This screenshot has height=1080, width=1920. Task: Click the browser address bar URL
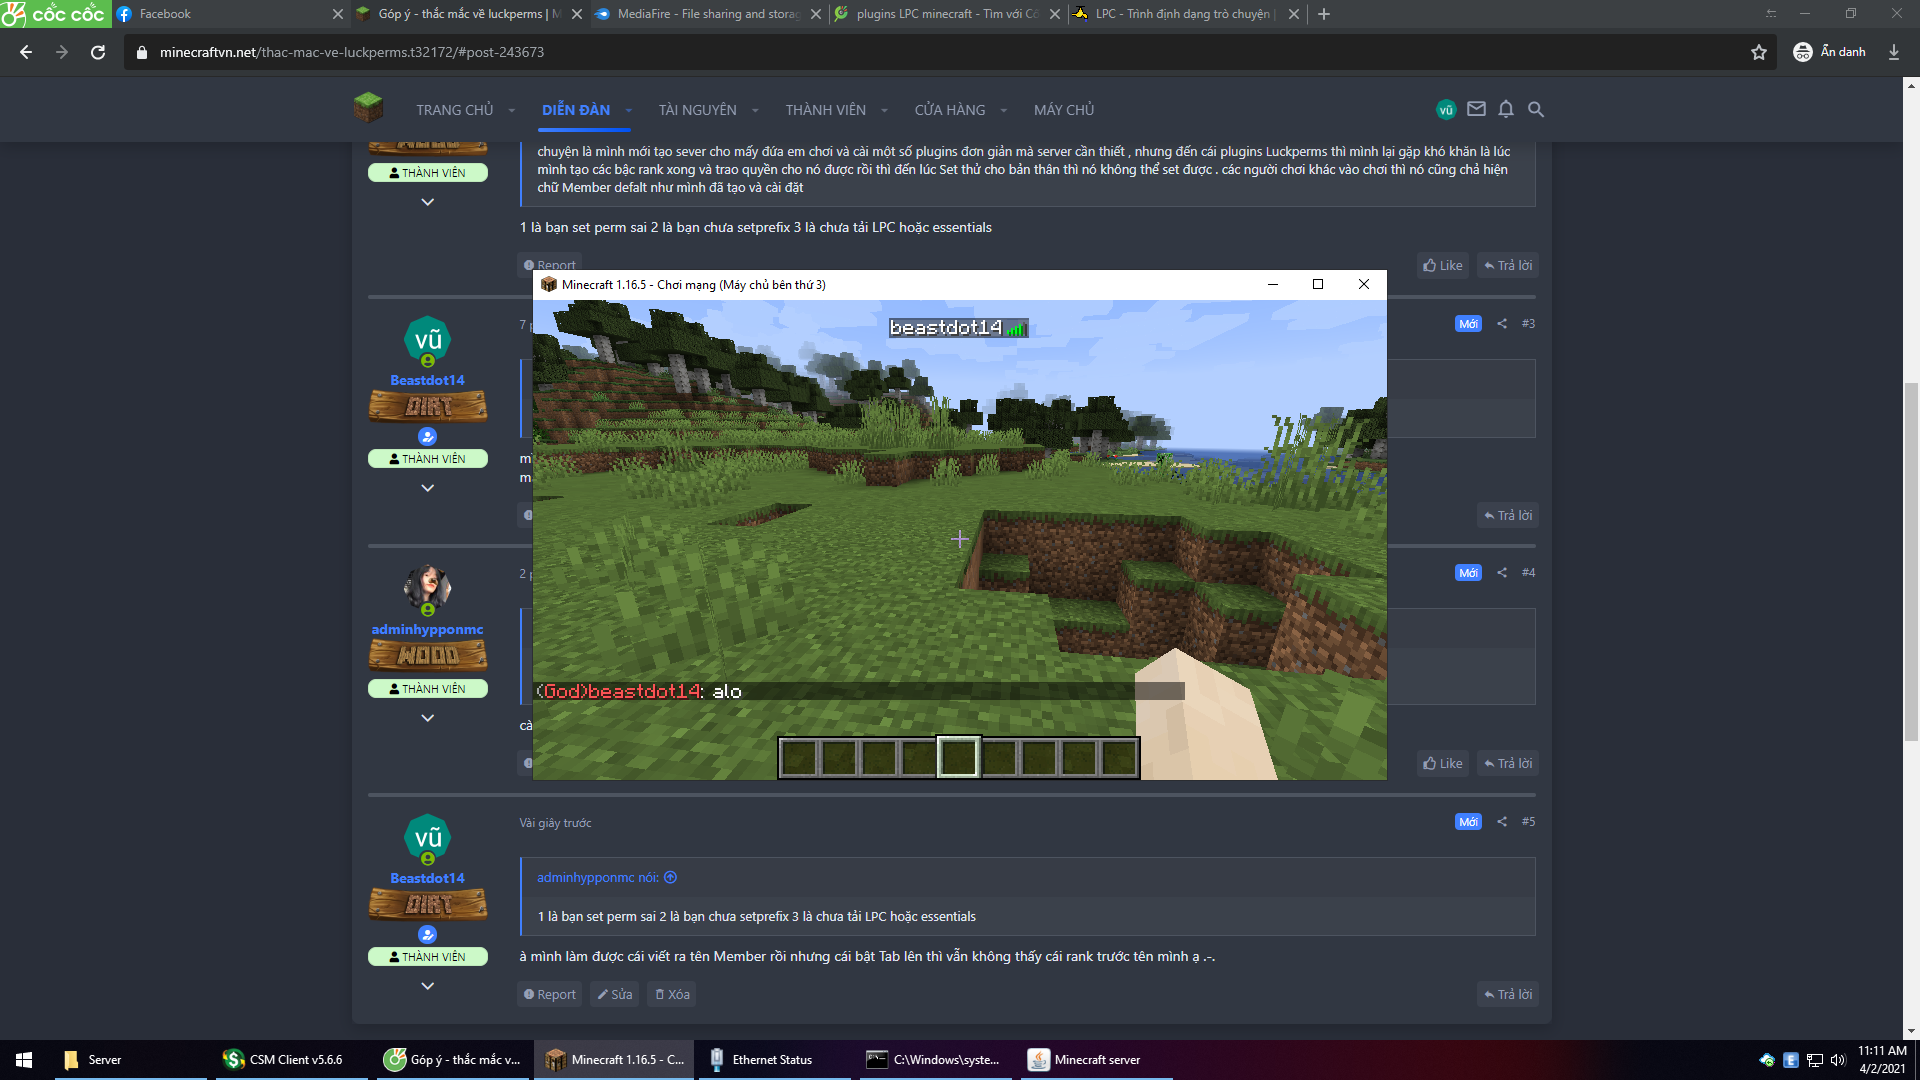[x=352, y=52]
